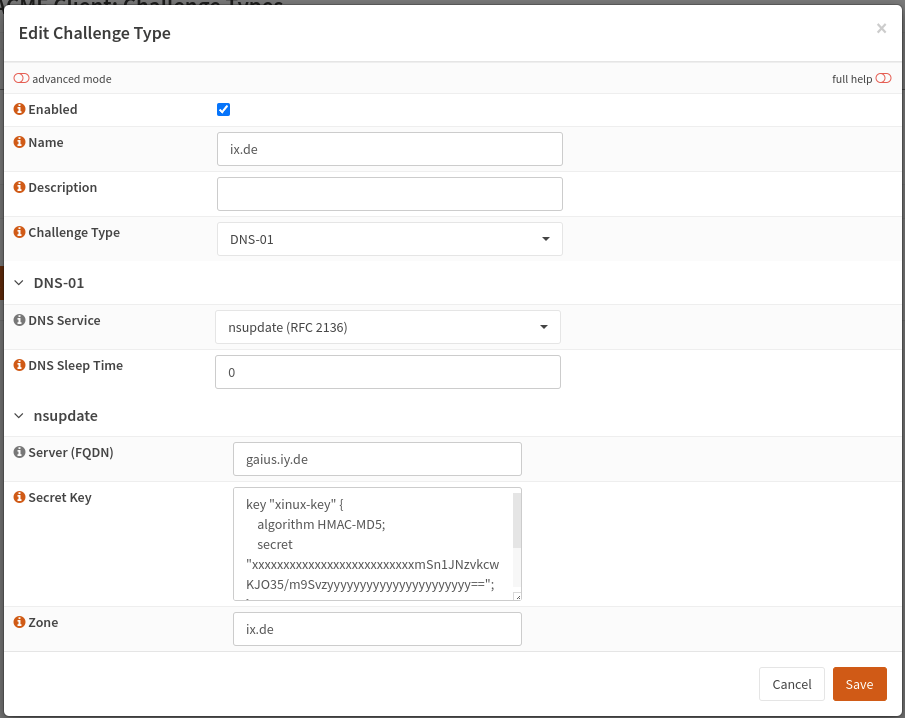Click the DNS Sleep Time info icon
The width and height of the screenshot is (905, 718).
click(19, 365)
